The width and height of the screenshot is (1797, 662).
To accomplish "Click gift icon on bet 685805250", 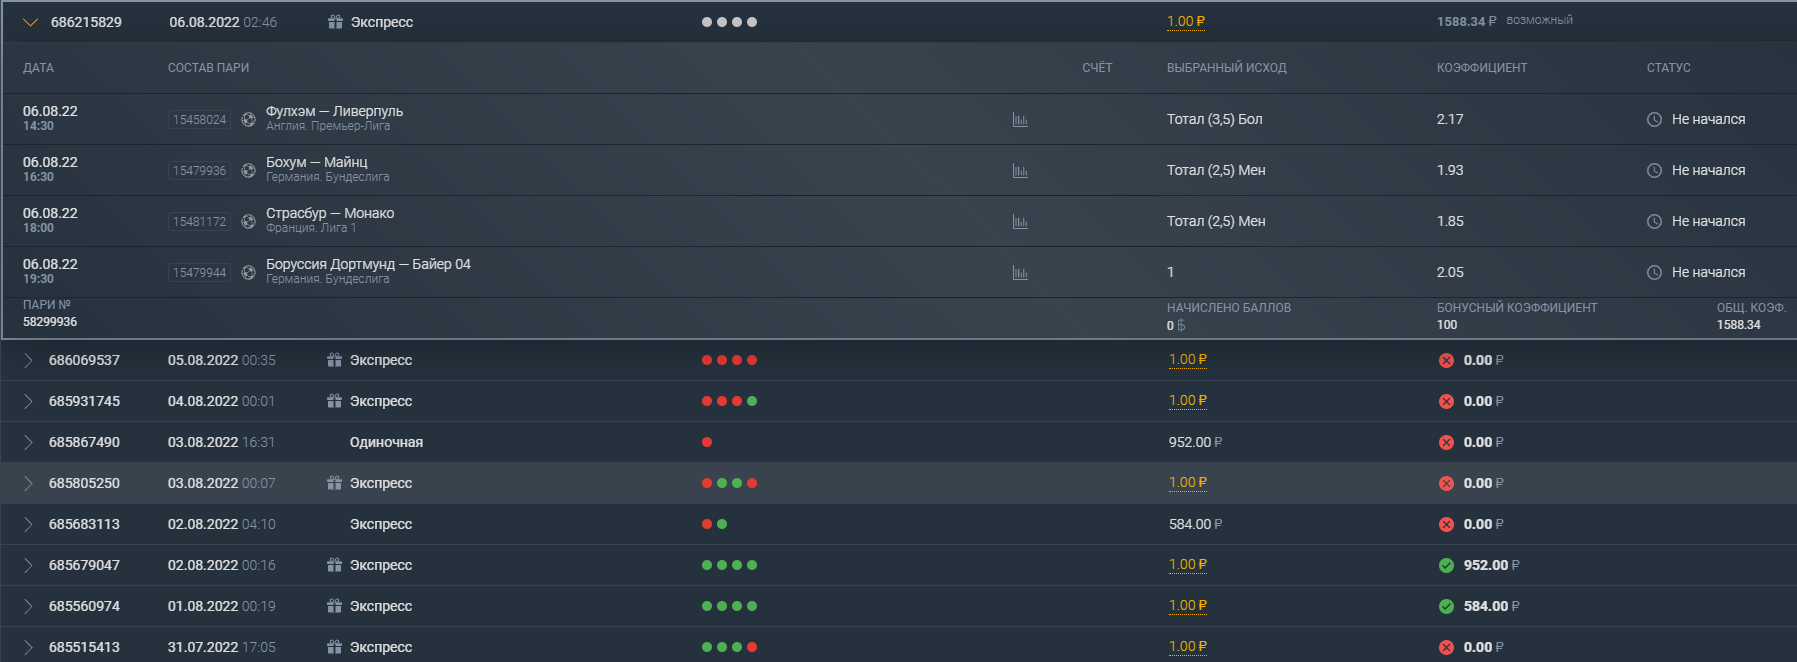I will [x=334, y=482].
